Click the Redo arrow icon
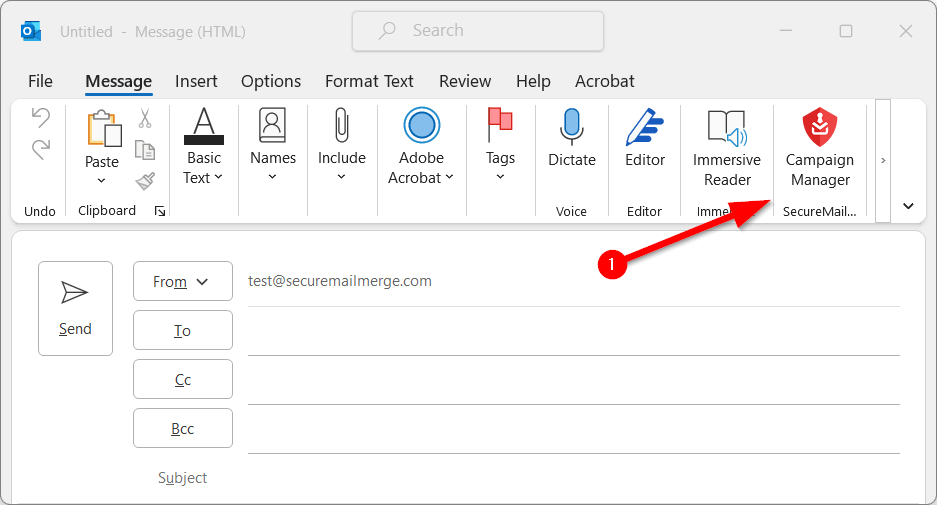The image size is (937, 505). pyautogui.click(x=41, y=150)
